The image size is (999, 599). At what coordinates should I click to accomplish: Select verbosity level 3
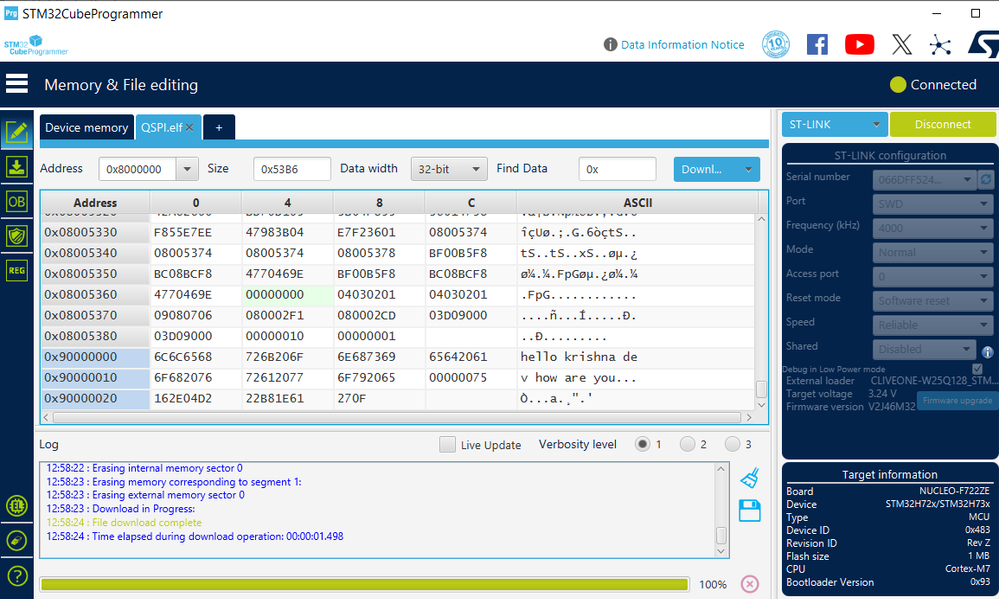[x=732, y=444]
